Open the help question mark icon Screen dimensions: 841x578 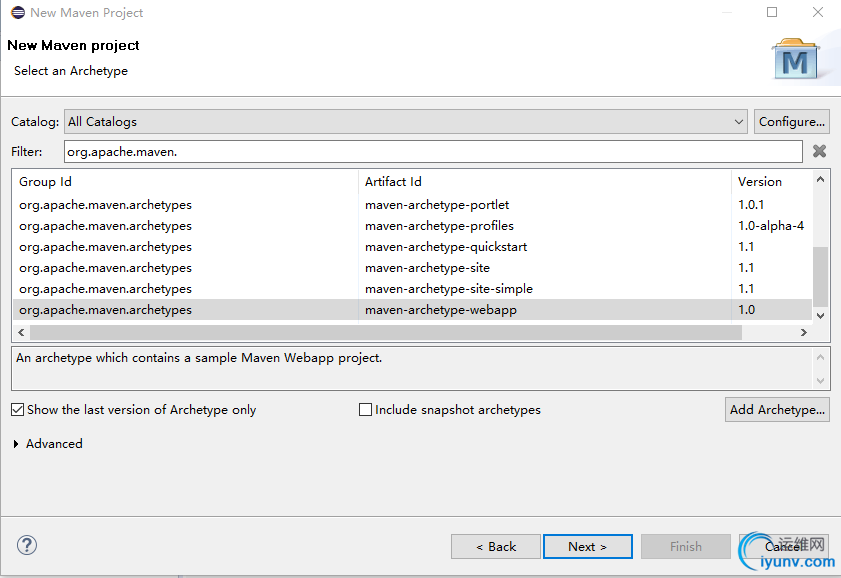point(27,545)
